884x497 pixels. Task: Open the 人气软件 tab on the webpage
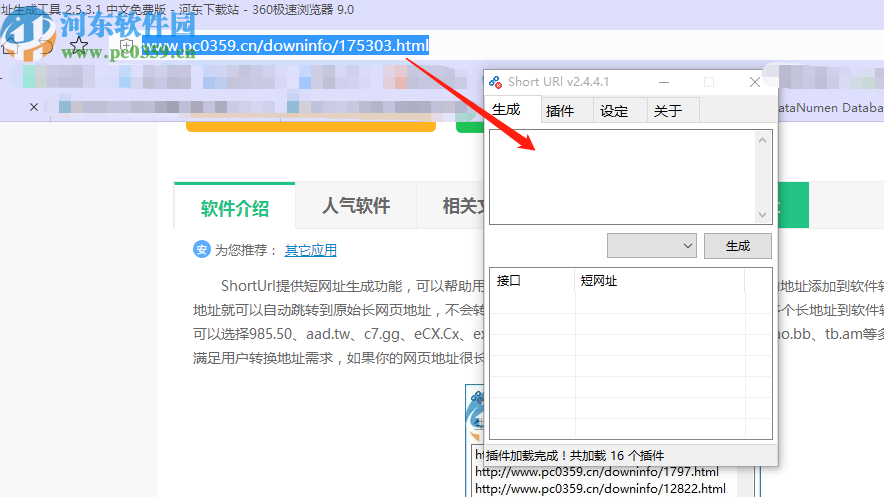click(x=356, y=206)
